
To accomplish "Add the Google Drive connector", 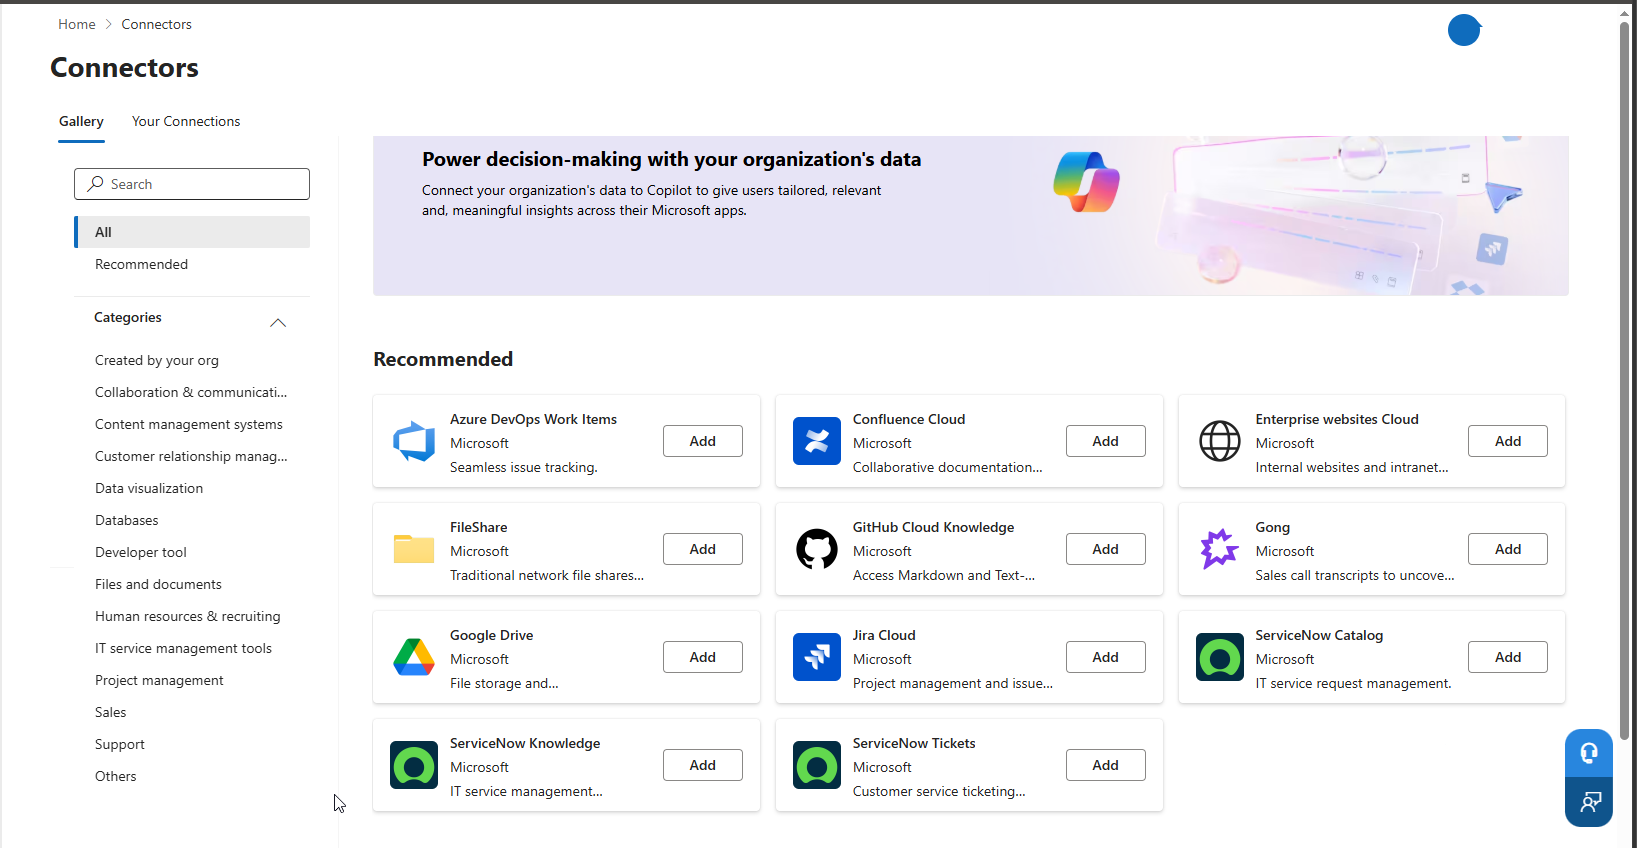I will point(703,657).
